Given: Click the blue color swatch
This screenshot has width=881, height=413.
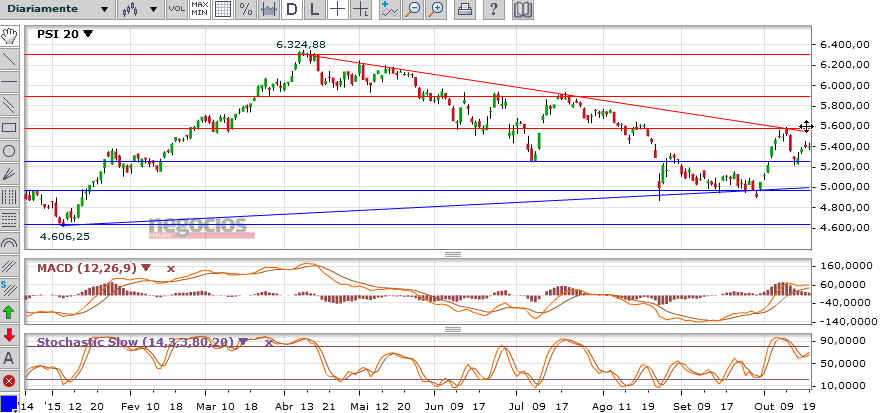Looking at the screenshot, I should pyautogui.click(x=8, y=404).
